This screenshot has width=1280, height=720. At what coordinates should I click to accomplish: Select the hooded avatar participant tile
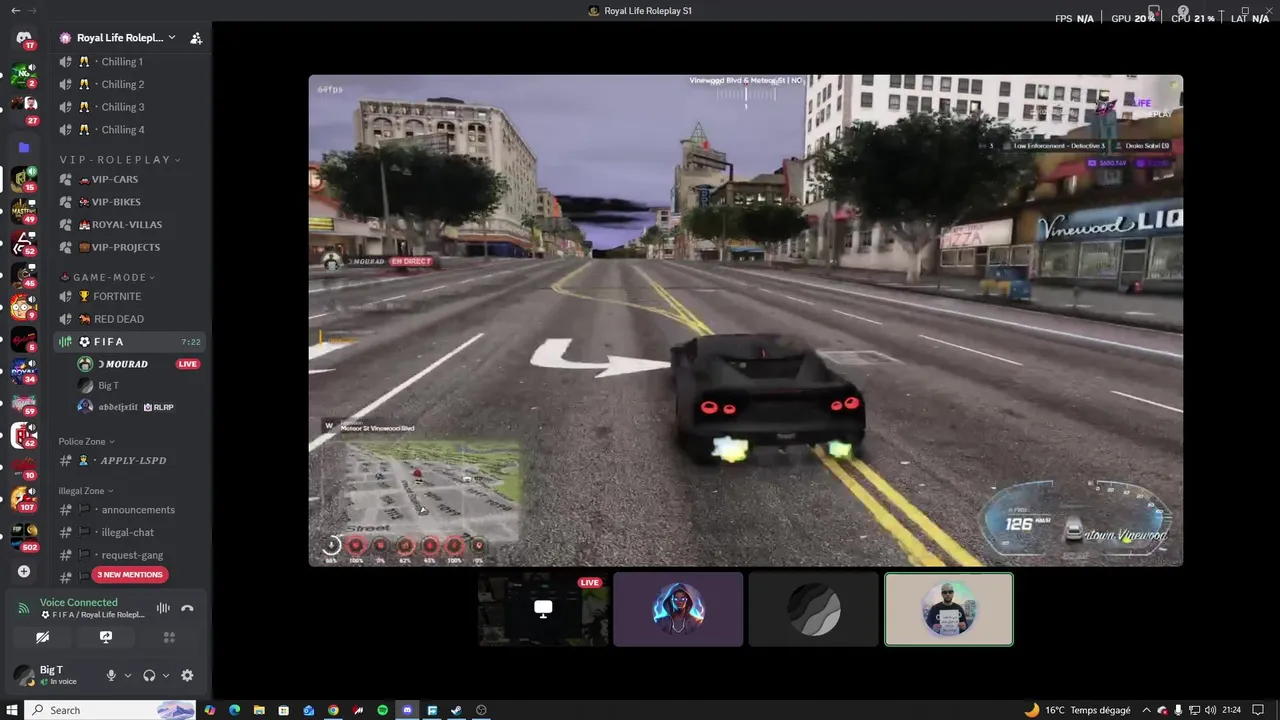678,609
